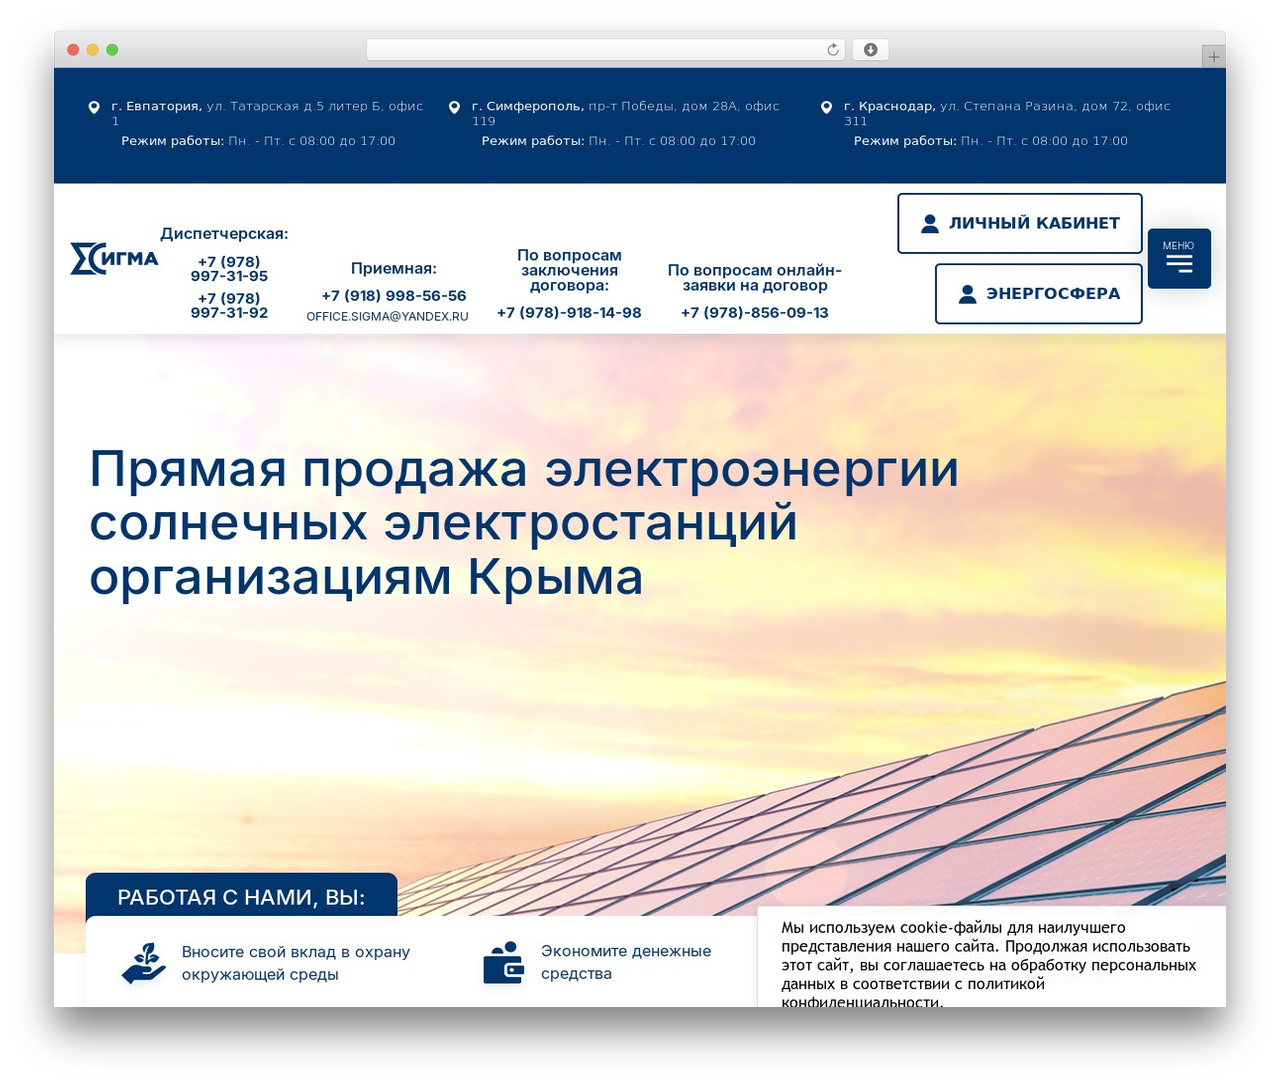
Task: Click the 'РАБОТАЯ С НАМИ, ВЫ:' tab
Action: pyautogui.click(x=241, y=897)
